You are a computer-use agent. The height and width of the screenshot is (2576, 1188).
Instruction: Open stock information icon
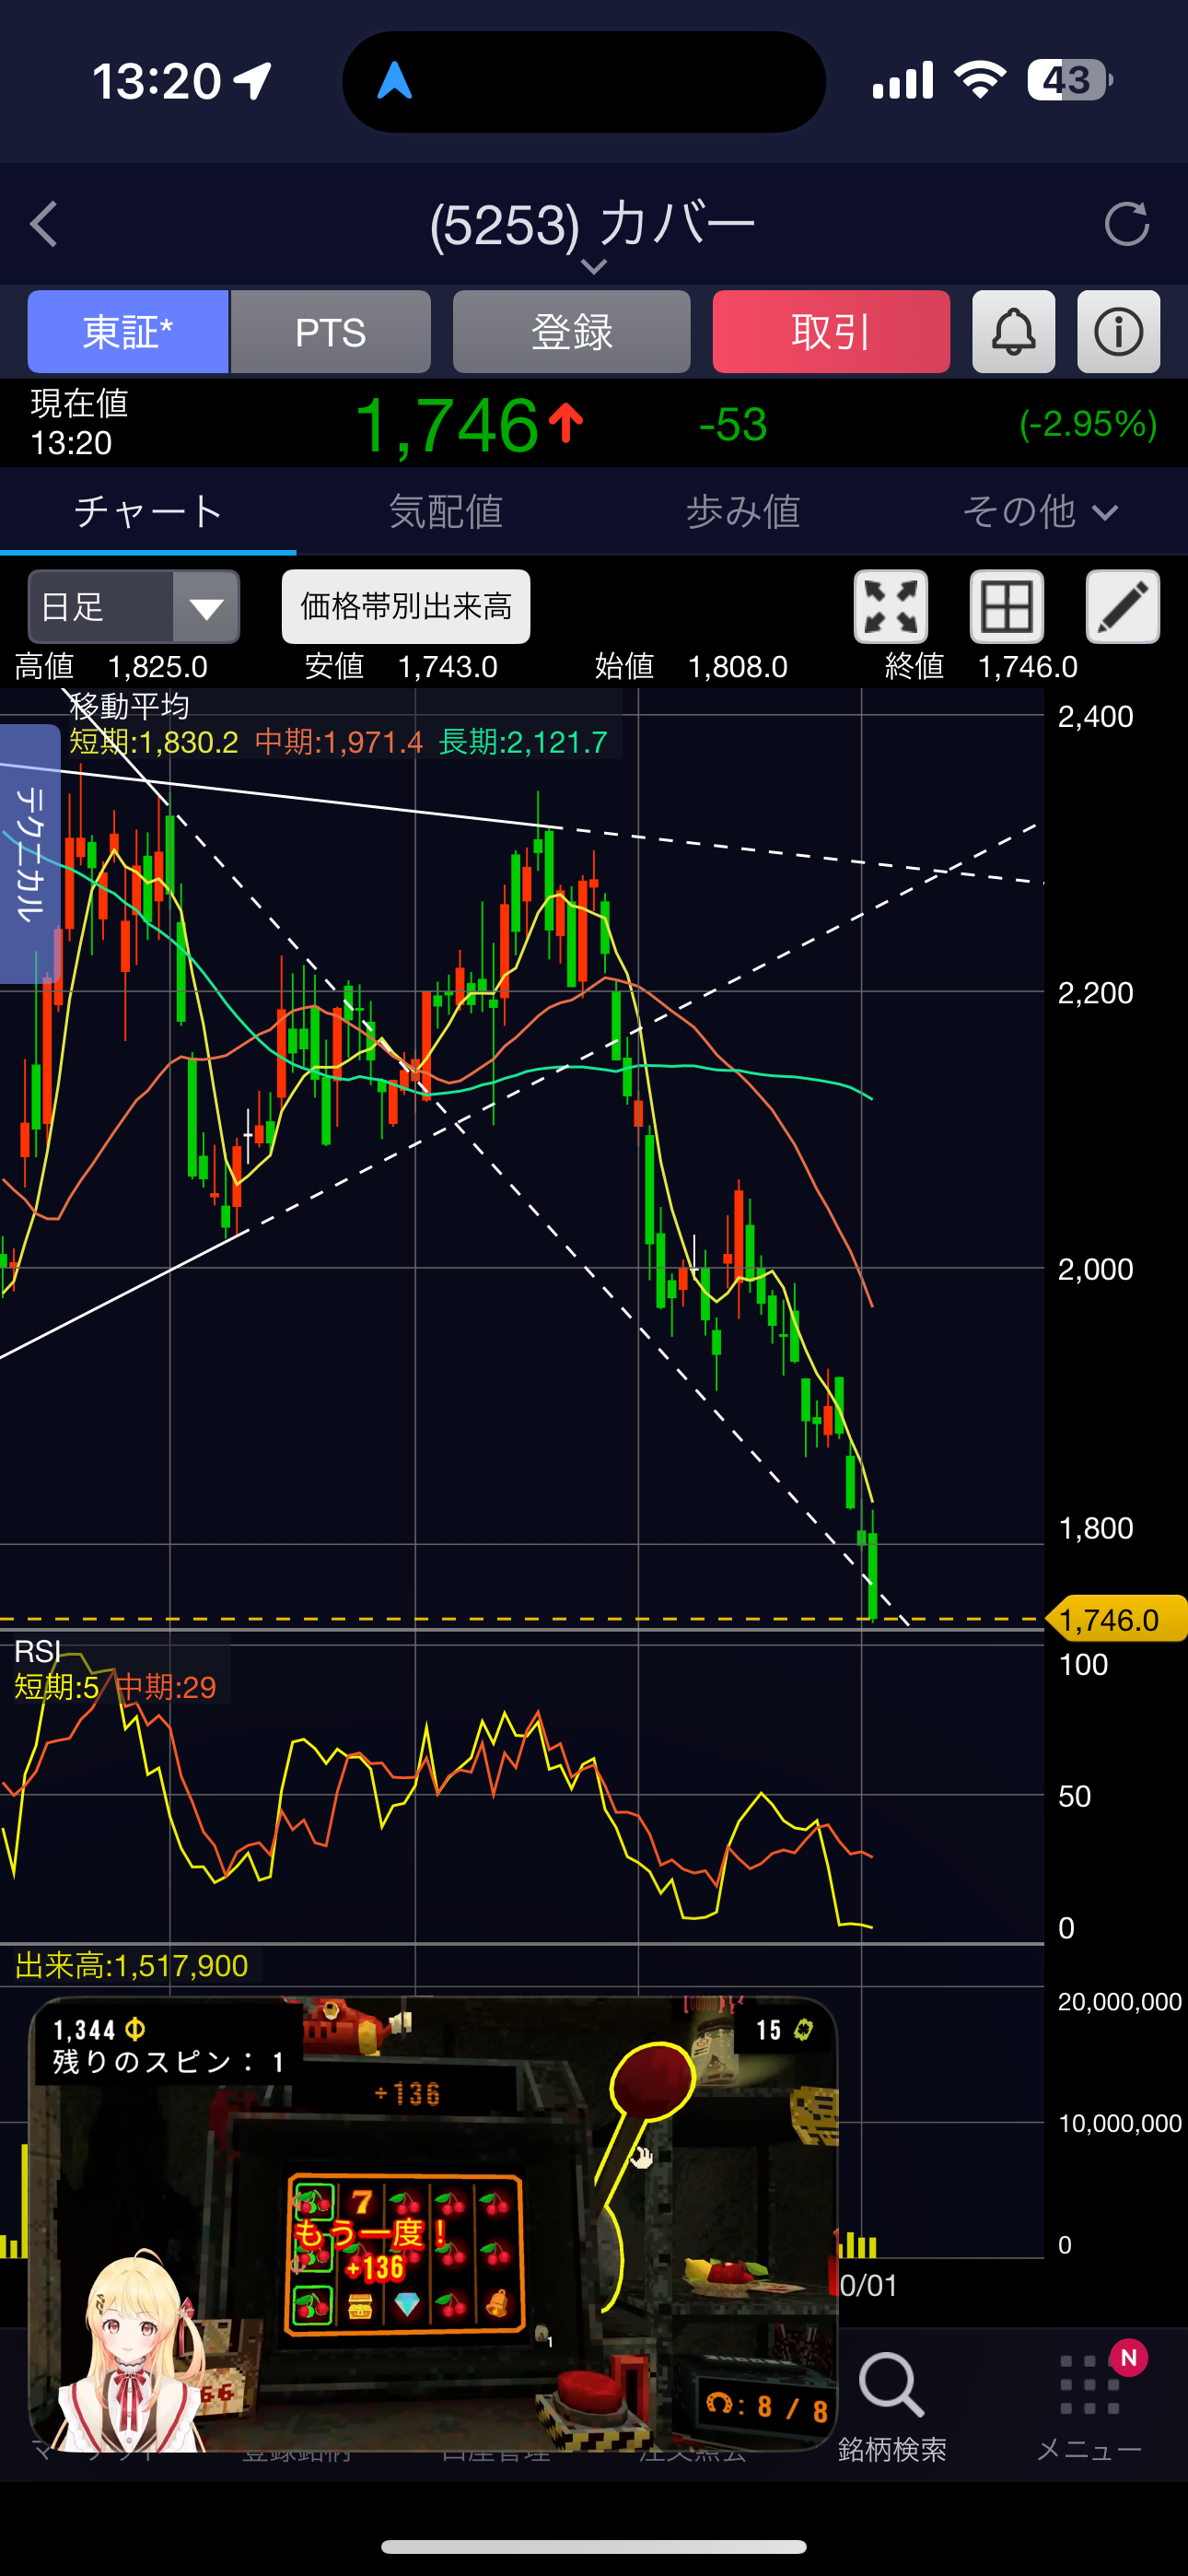[1118, 332]
